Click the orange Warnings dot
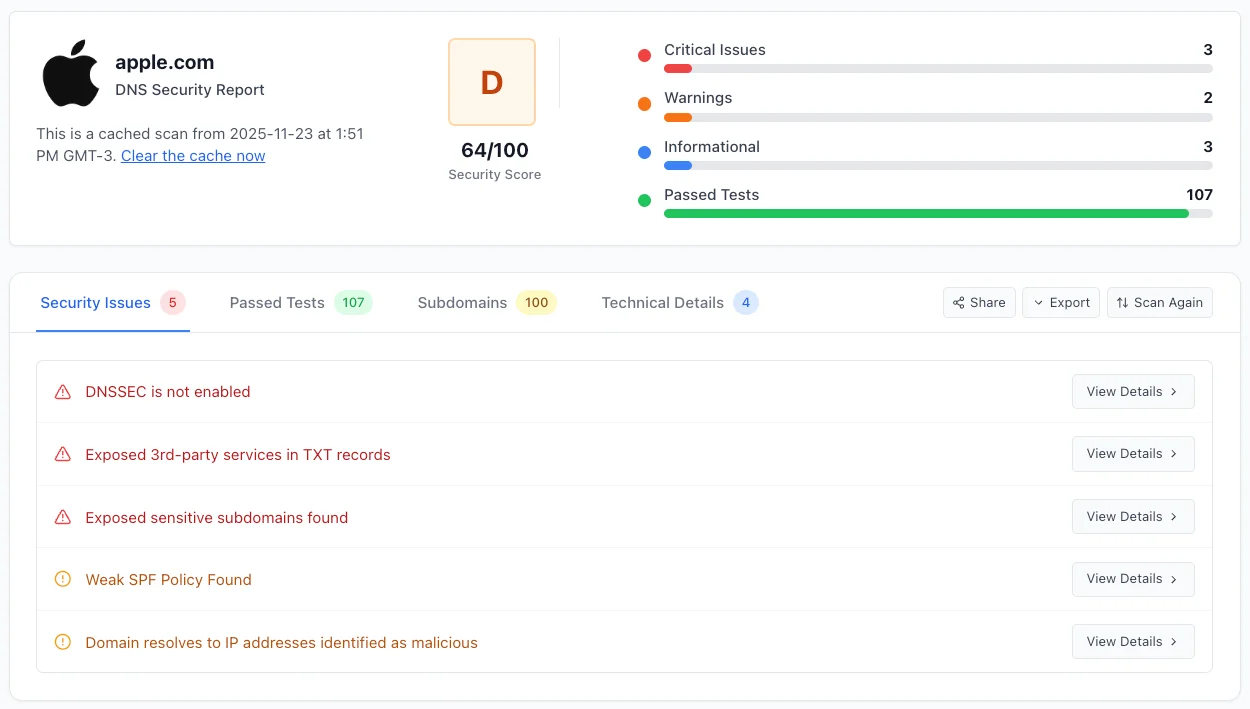Viewport: 1250px width, 709px height. (644, 103)
